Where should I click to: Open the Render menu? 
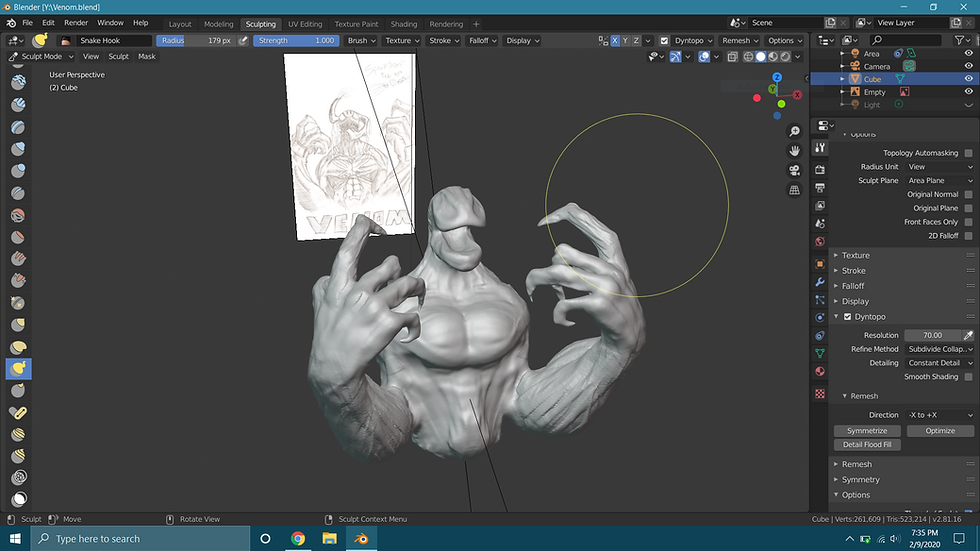(76, 23)
